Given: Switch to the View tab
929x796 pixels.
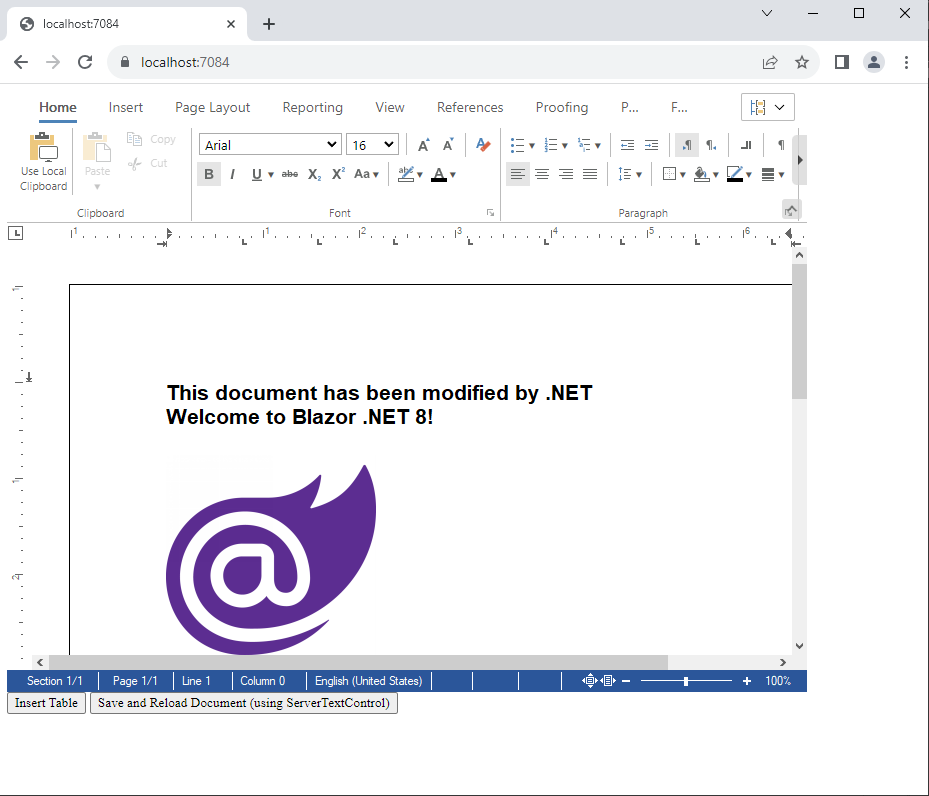Looking at the screenshot, I should [x=390, y=107].
